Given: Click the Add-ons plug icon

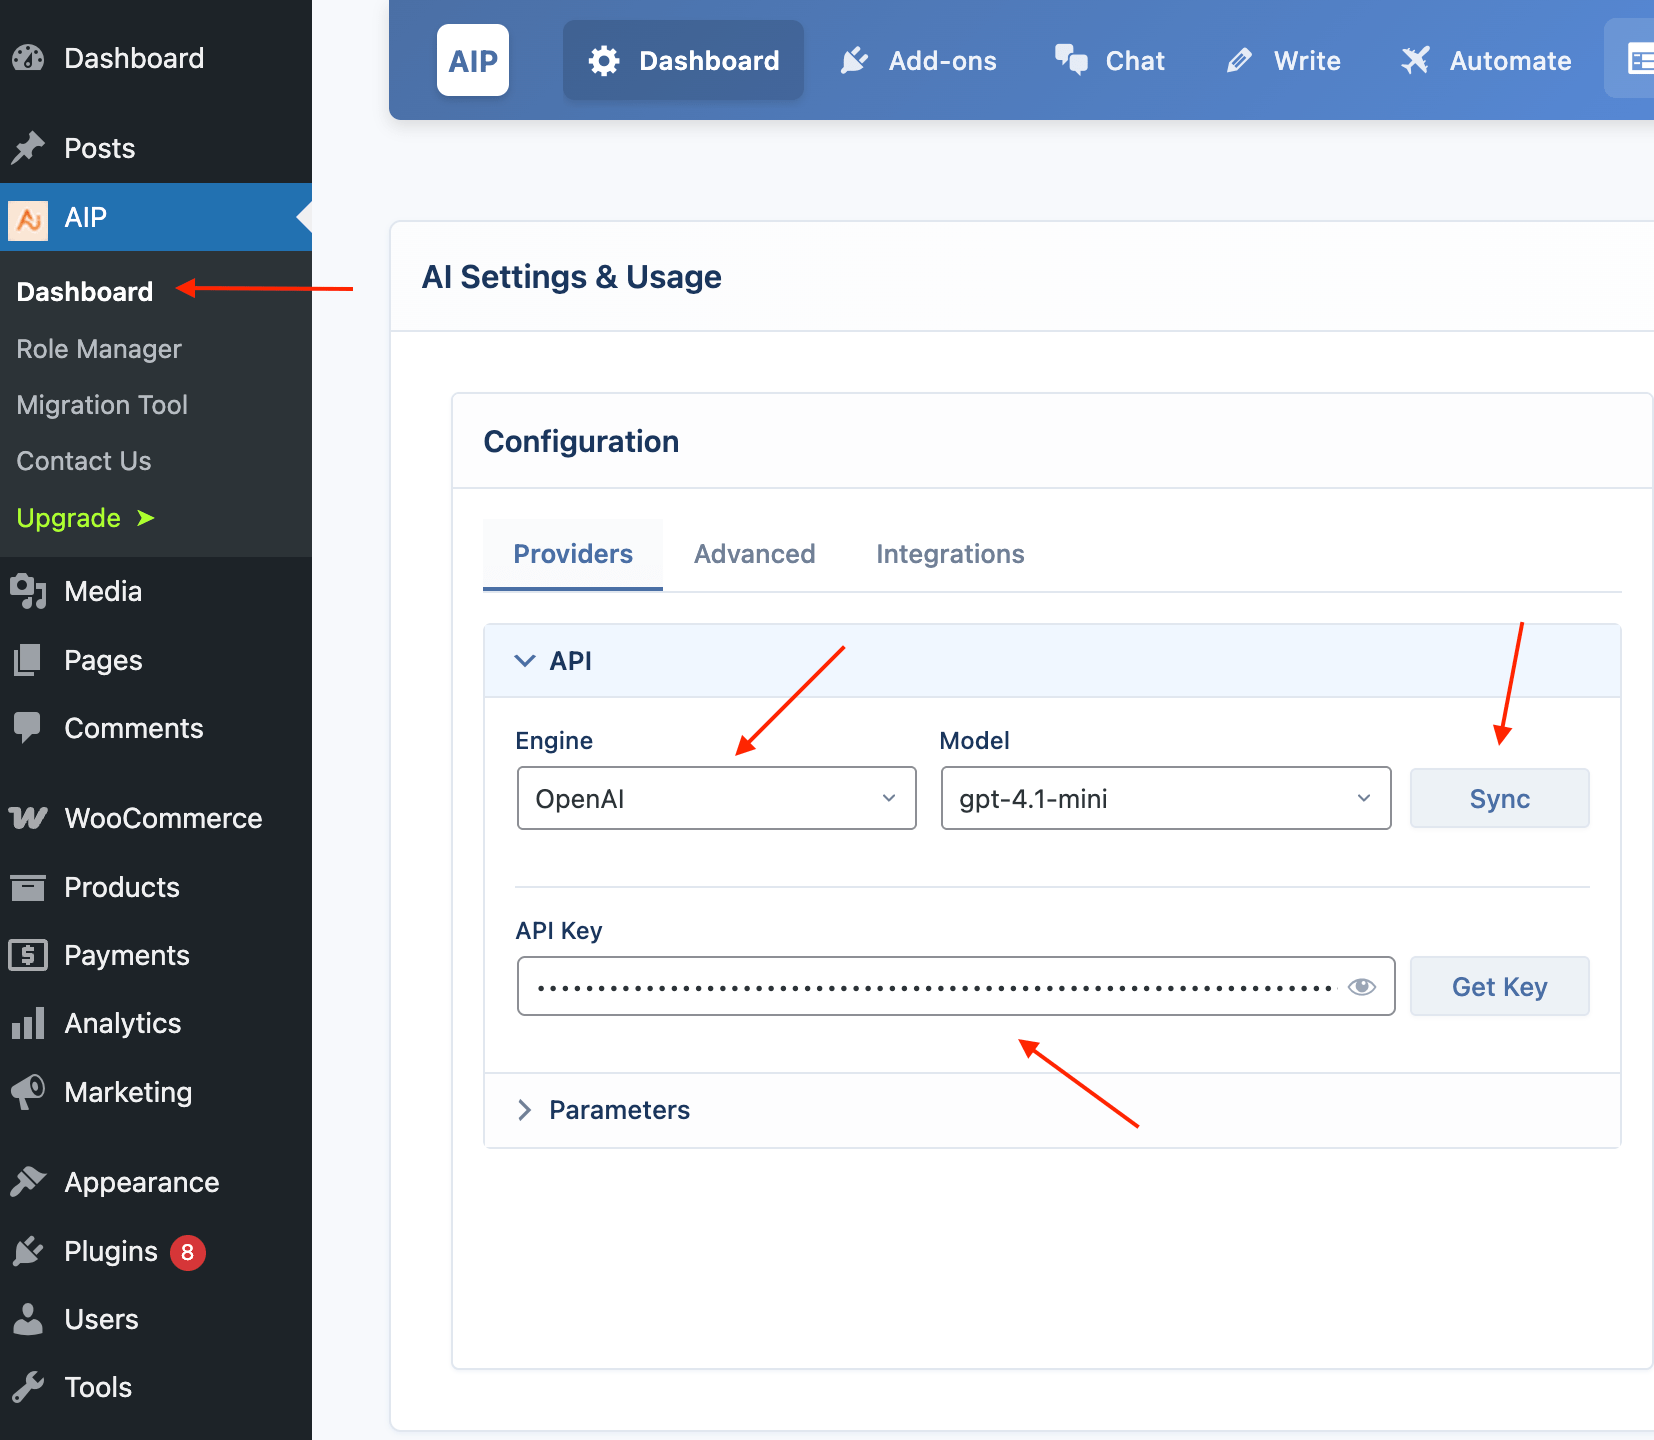Looking at the screenshot, I should point(854,61).
